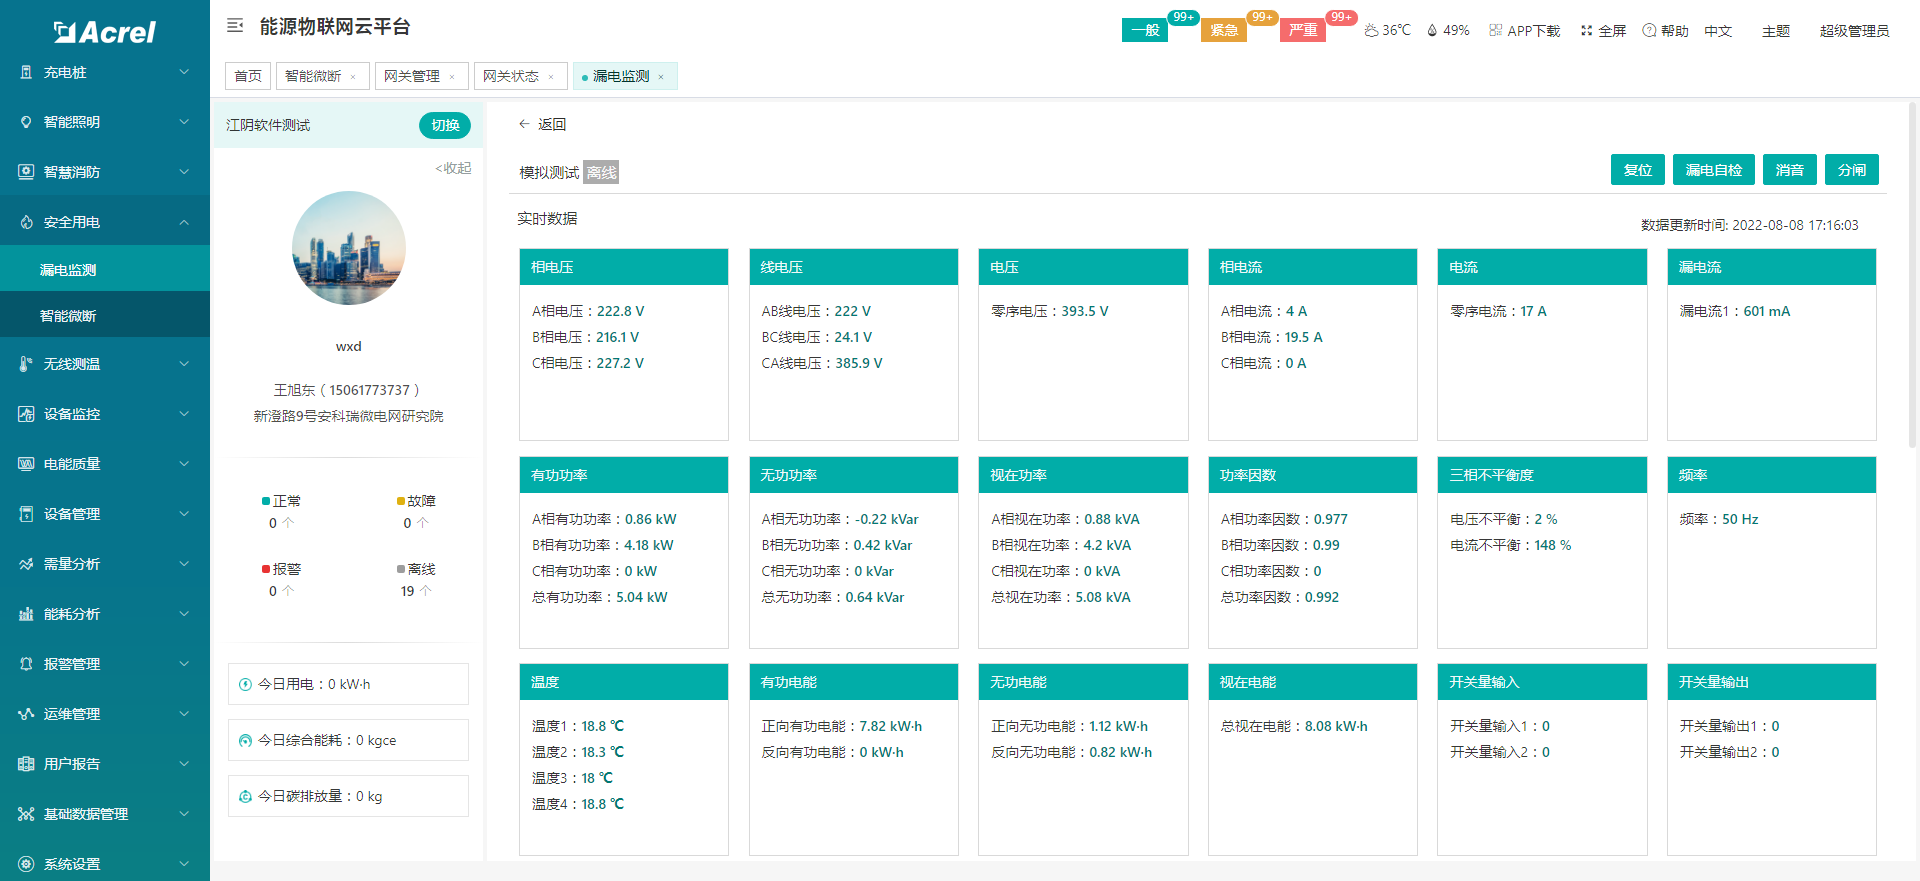Close the 网关状态 tab
This screenshot has height=881, width=1920.
coord(551,77)
